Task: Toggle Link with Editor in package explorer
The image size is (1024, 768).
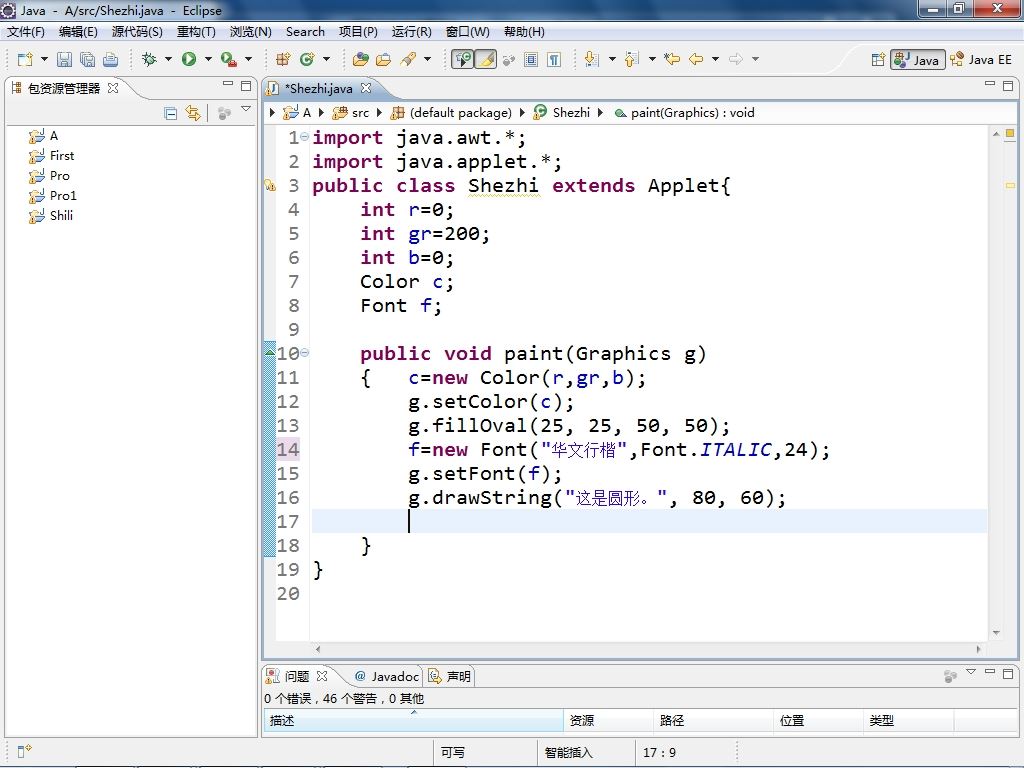Action: point(193,114)
